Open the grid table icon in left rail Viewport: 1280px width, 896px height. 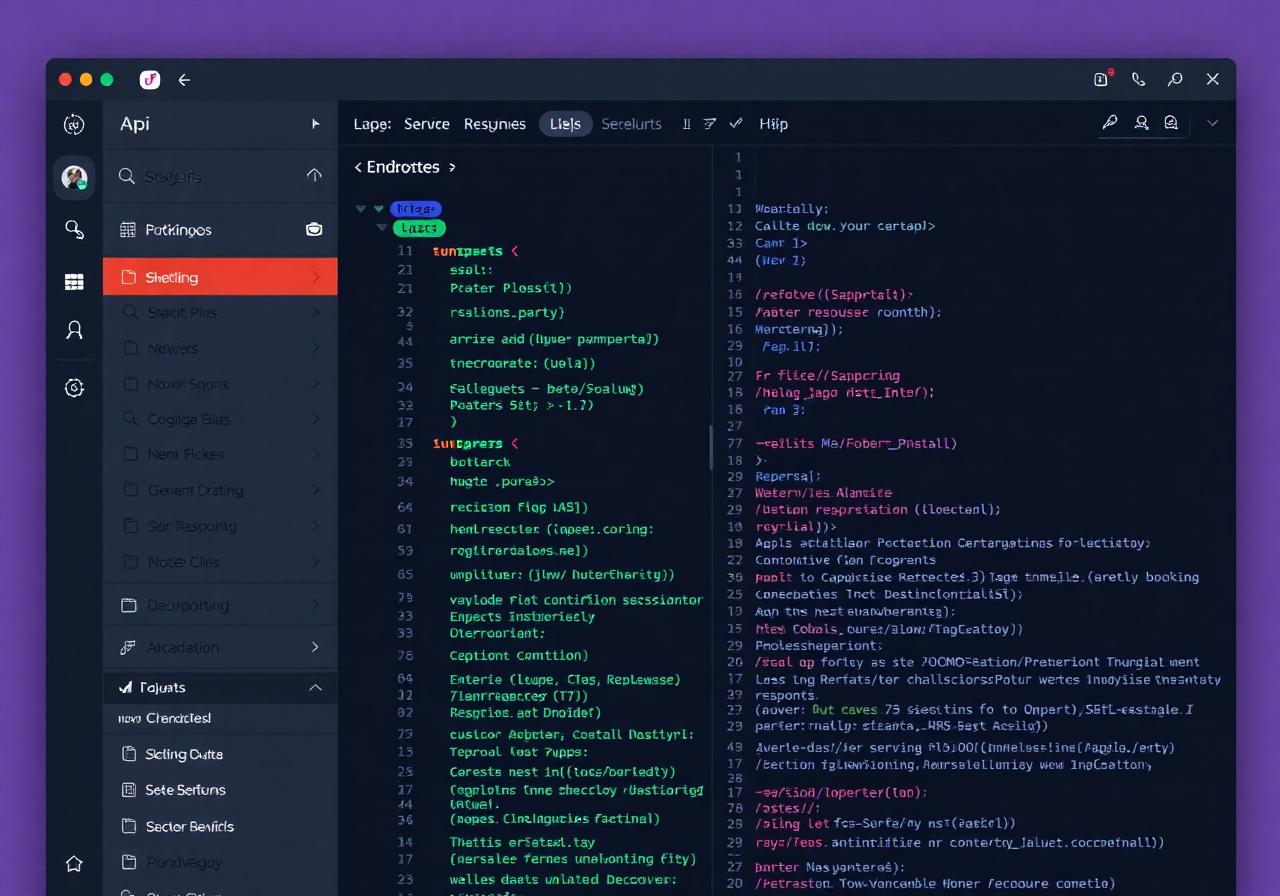74,282
